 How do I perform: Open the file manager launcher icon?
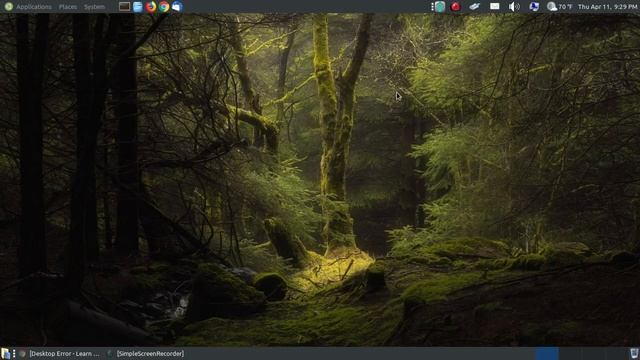(x=138, y=7)
